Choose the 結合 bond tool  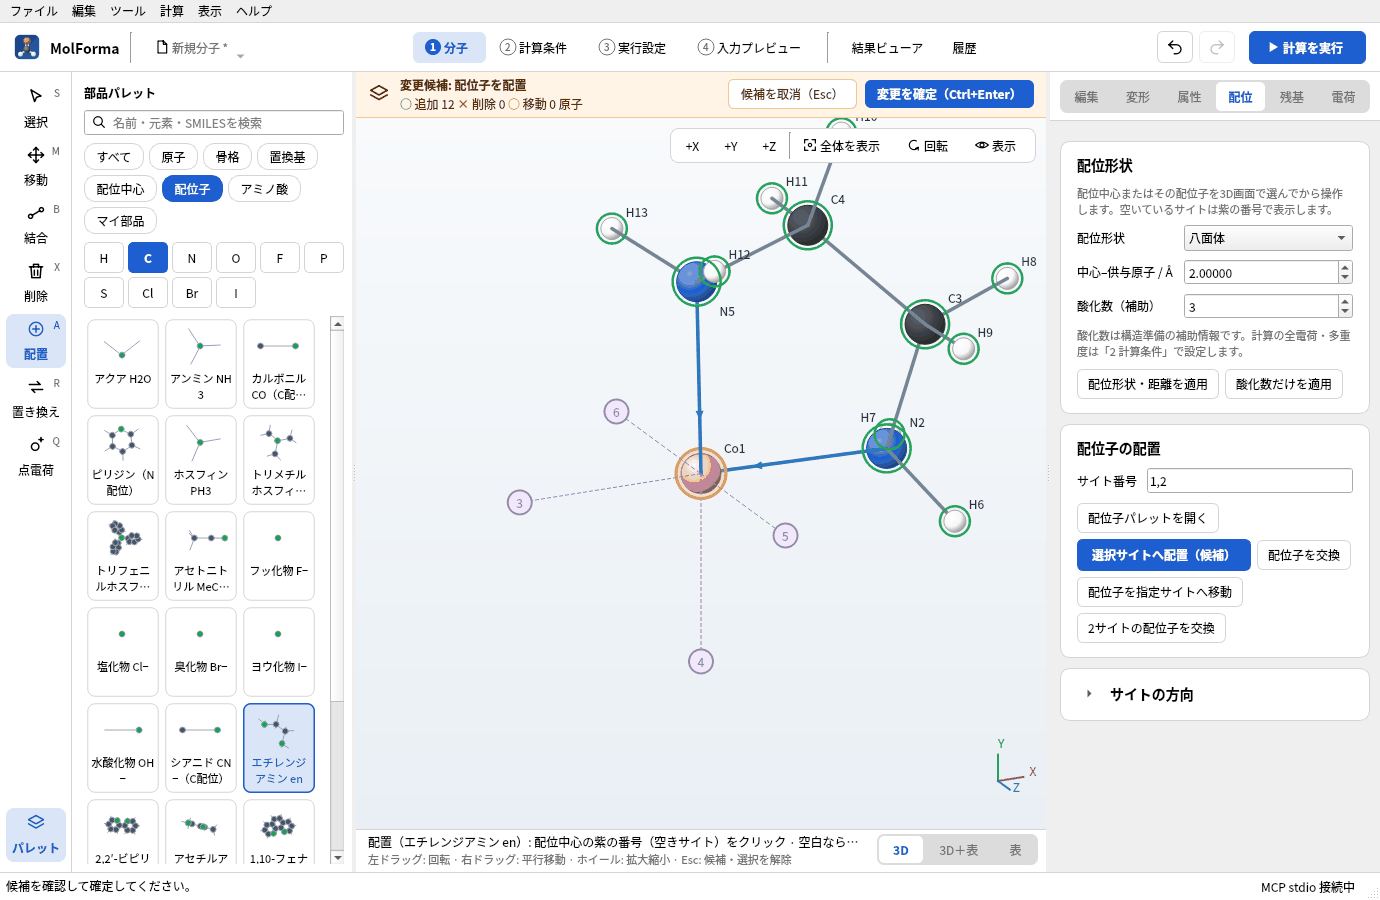point(36,224)
